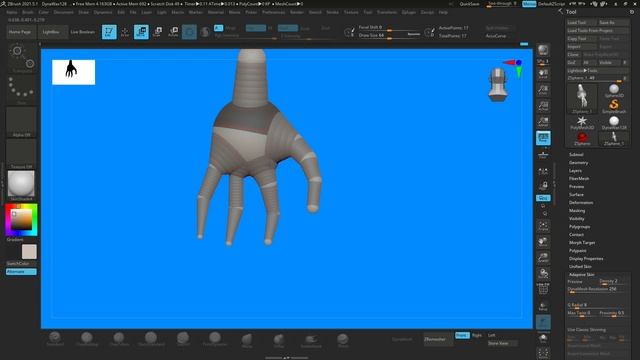Expand the Morph Target section
The height and width of the screenshot is (360, 640).
582,242
